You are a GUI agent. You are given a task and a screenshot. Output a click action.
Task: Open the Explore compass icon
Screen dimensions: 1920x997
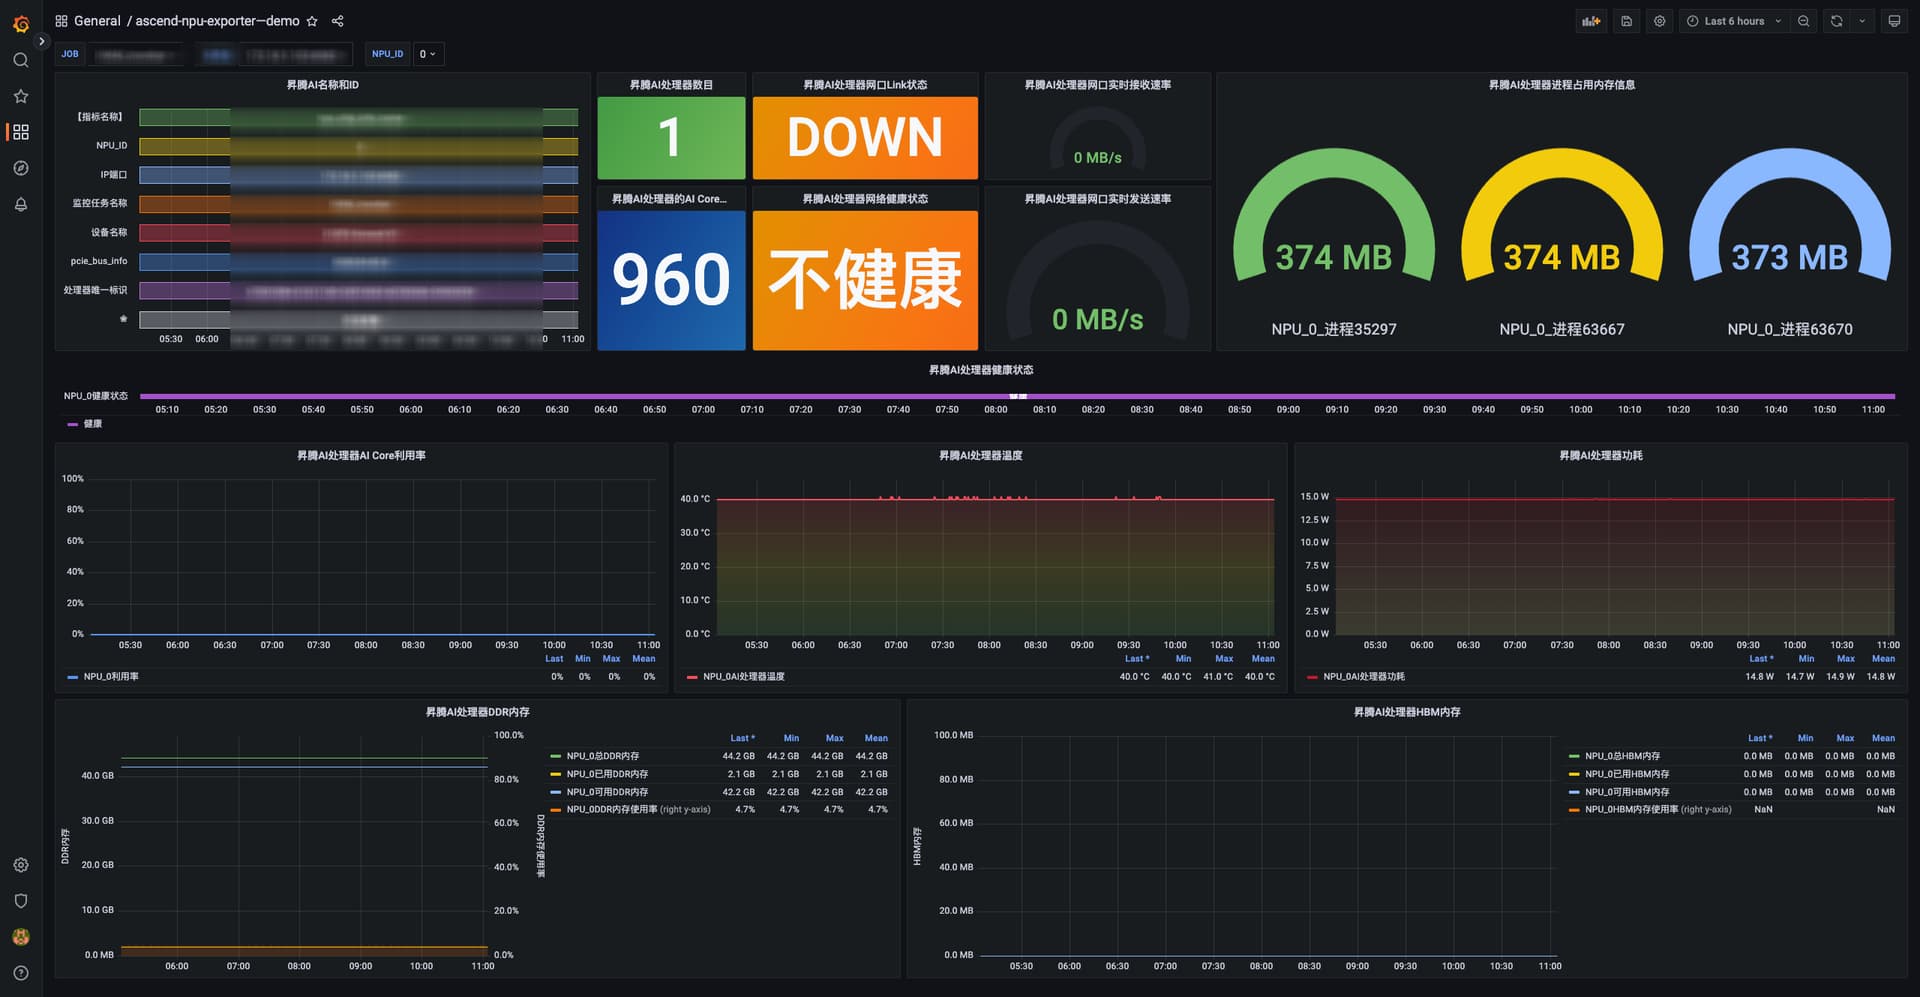[x=21, y=168]
